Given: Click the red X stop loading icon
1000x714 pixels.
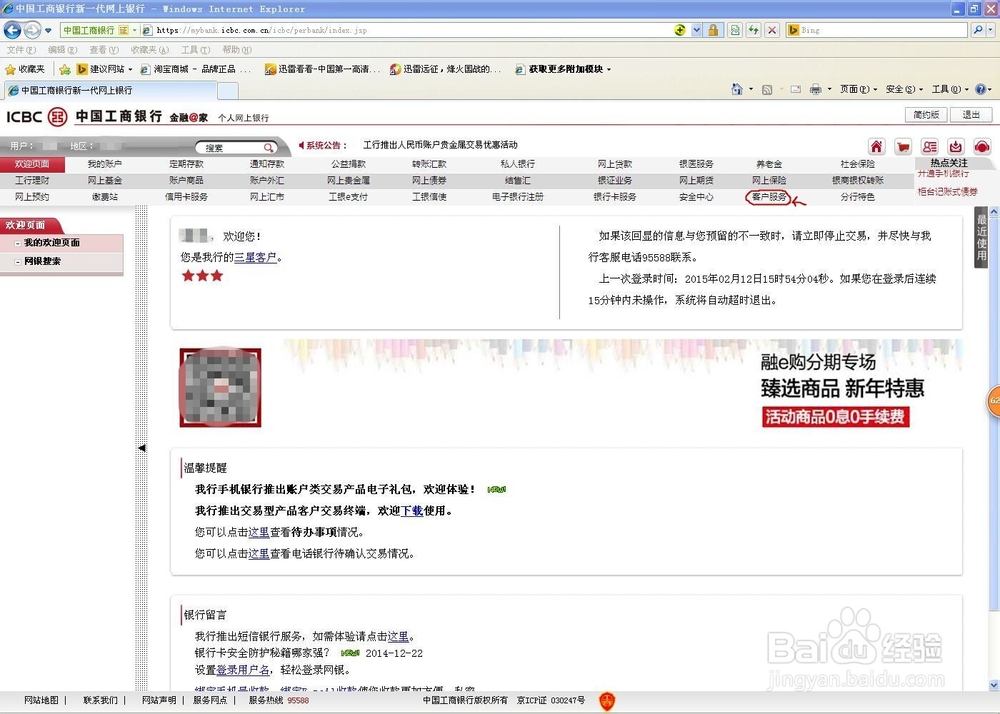Looking at the screenshot, I should [x=772, y=30].
